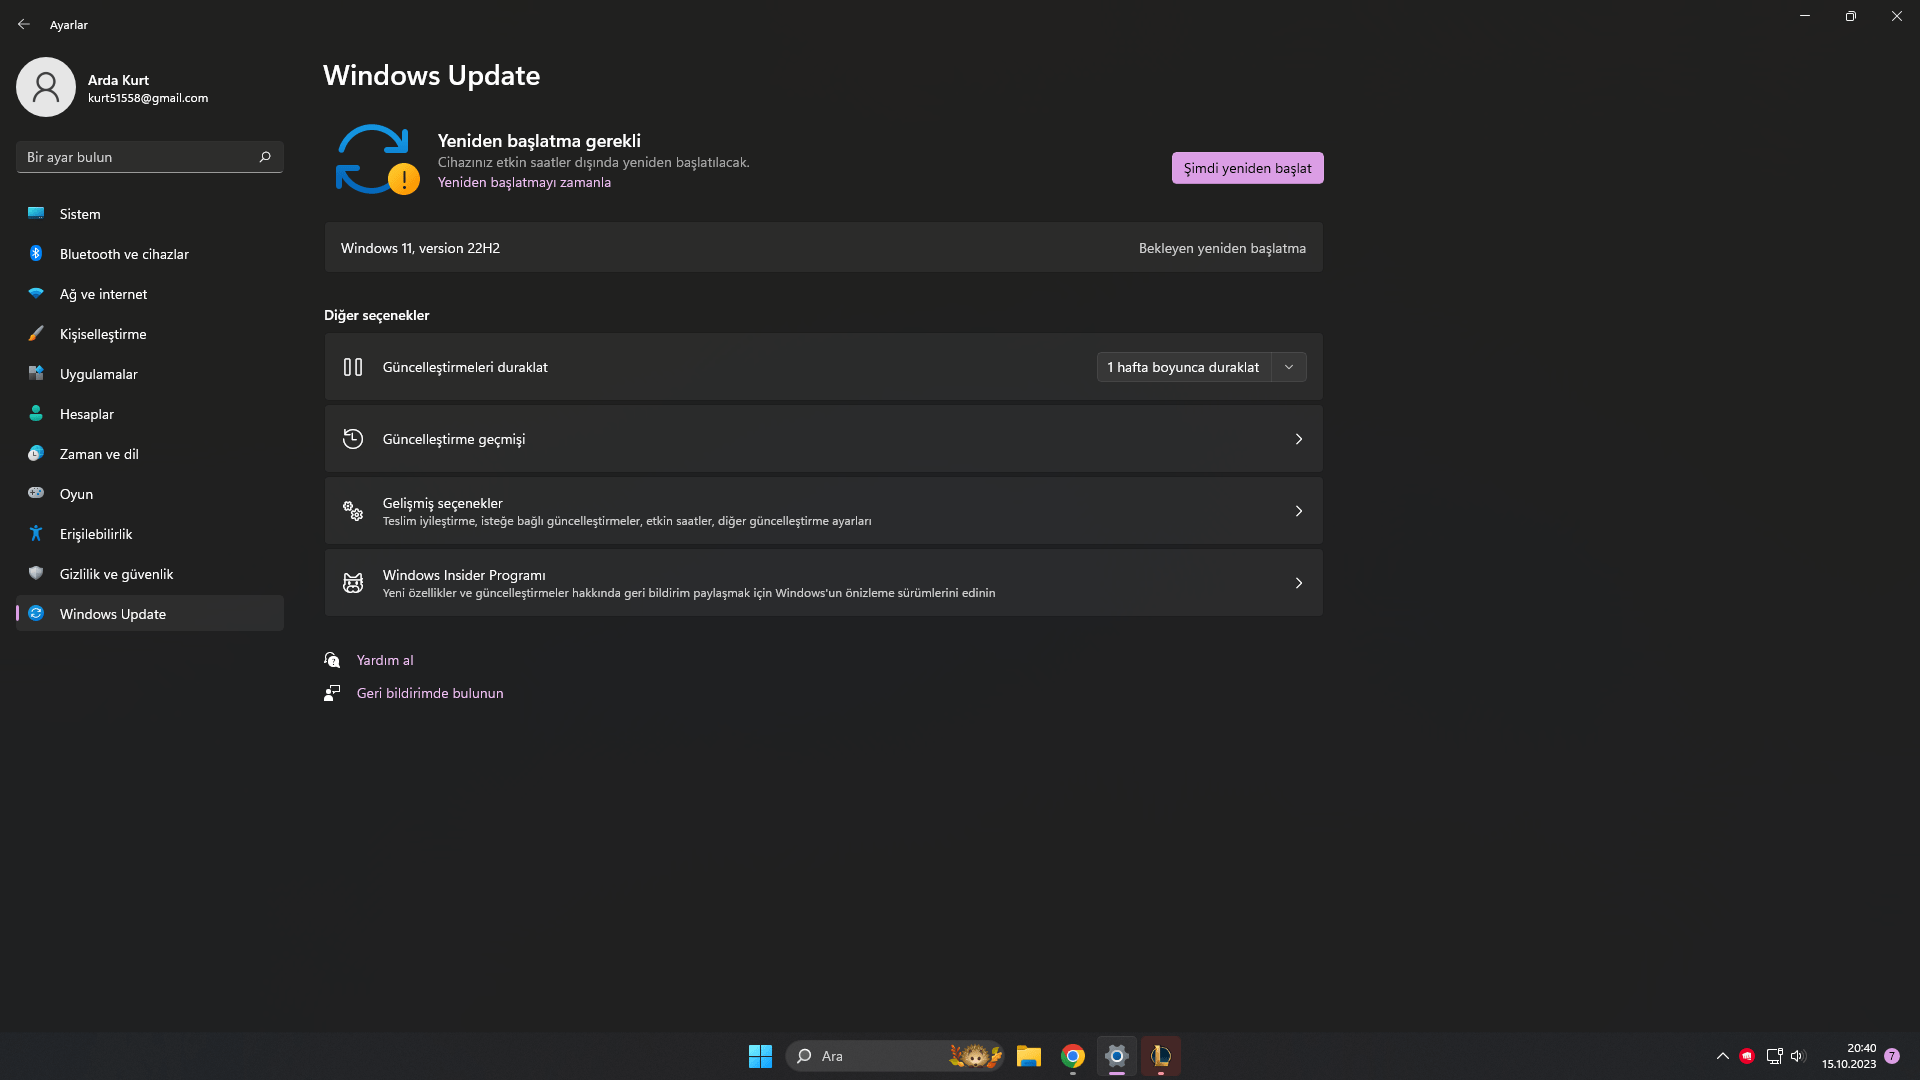Click the hedgehog search highlight icon
This screenshot has height=1080, width=1920.
[975, 1056]
